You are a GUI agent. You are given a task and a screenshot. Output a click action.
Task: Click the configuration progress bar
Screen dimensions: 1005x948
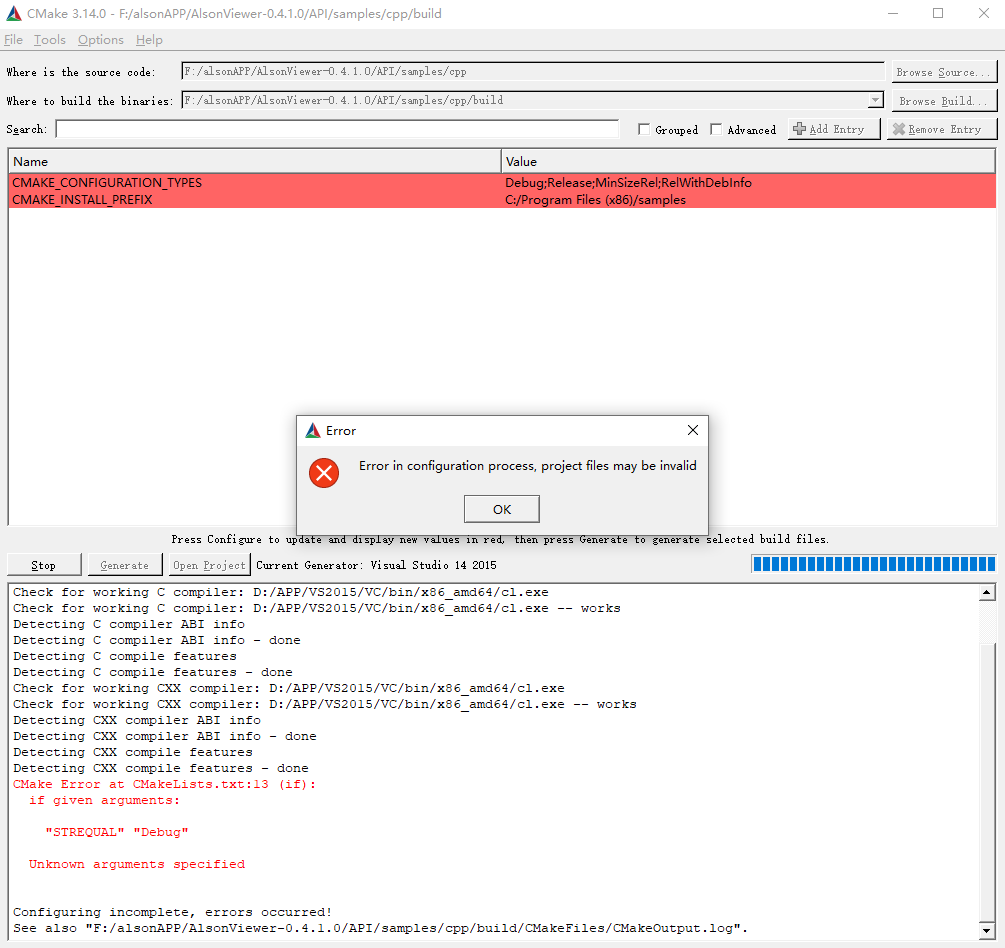click(x=873, y=564)
